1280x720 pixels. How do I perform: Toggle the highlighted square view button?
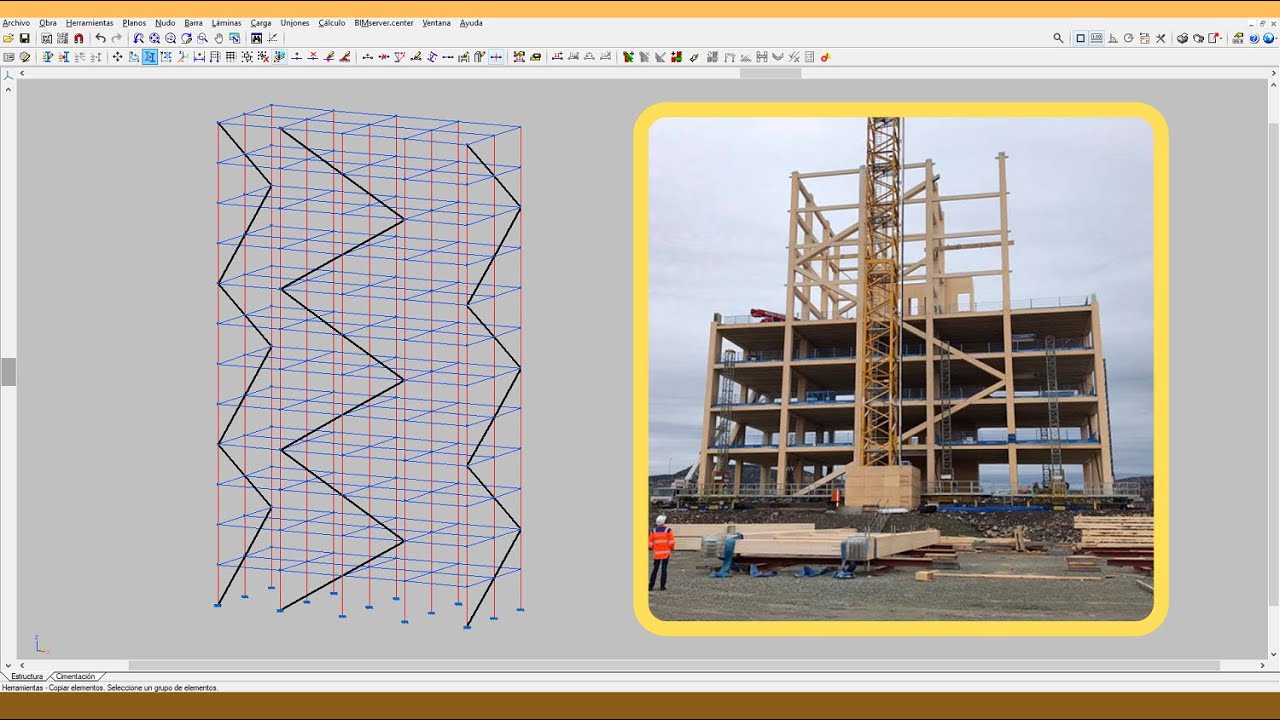pyautogui.click(x=1080, y=38)
